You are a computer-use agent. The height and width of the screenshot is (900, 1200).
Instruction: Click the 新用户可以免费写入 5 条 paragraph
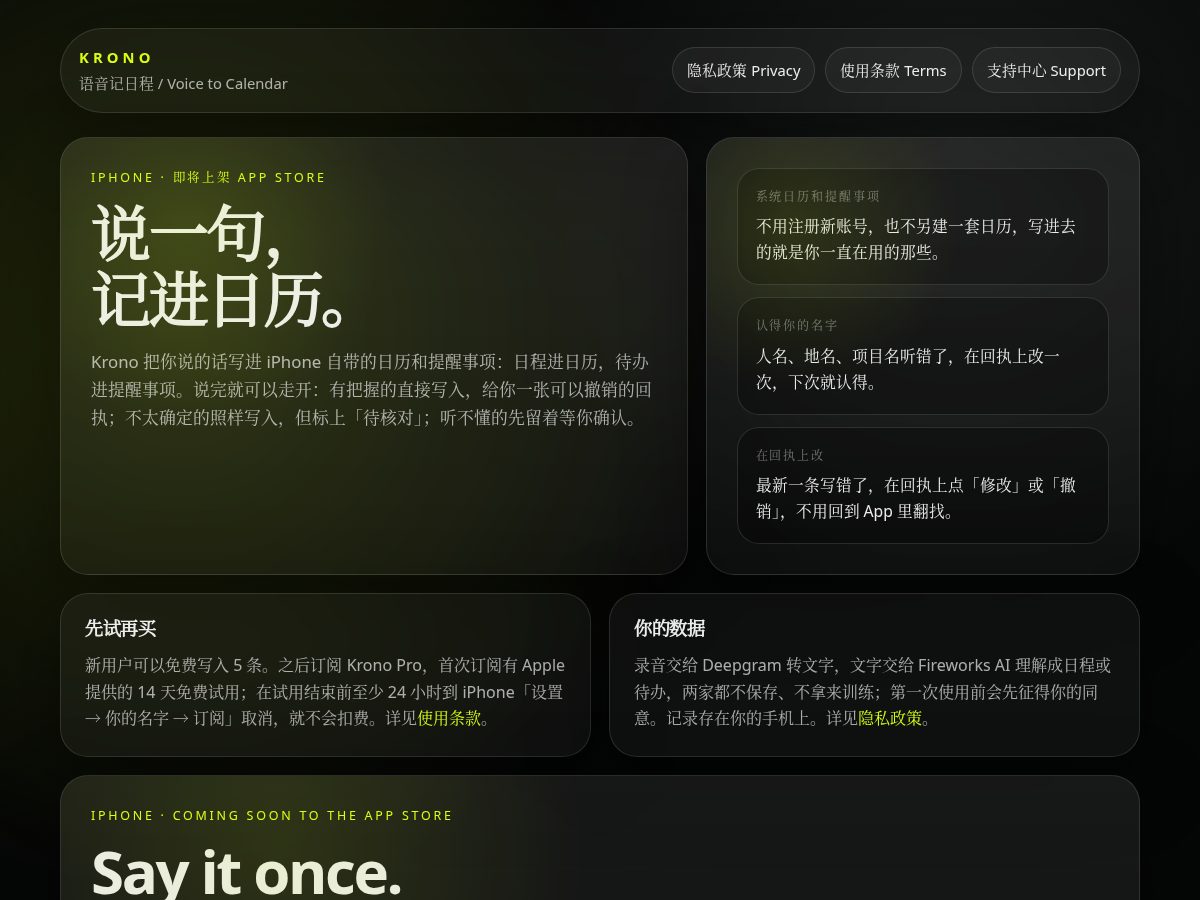click(325, 692)
